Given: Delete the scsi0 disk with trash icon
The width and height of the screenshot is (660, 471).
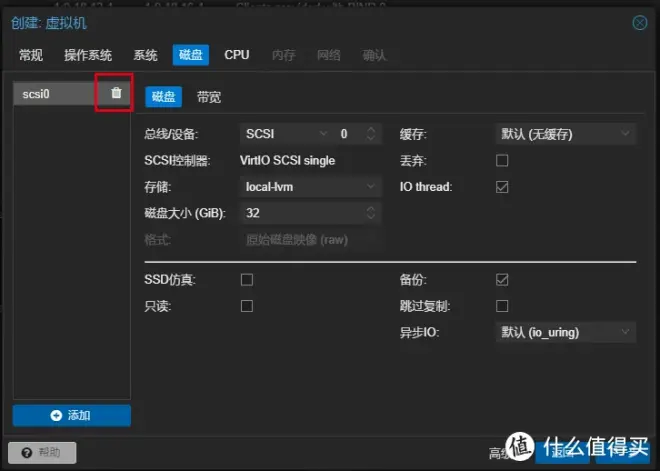Looking at the screenshot, I should [x=116, y=93].
